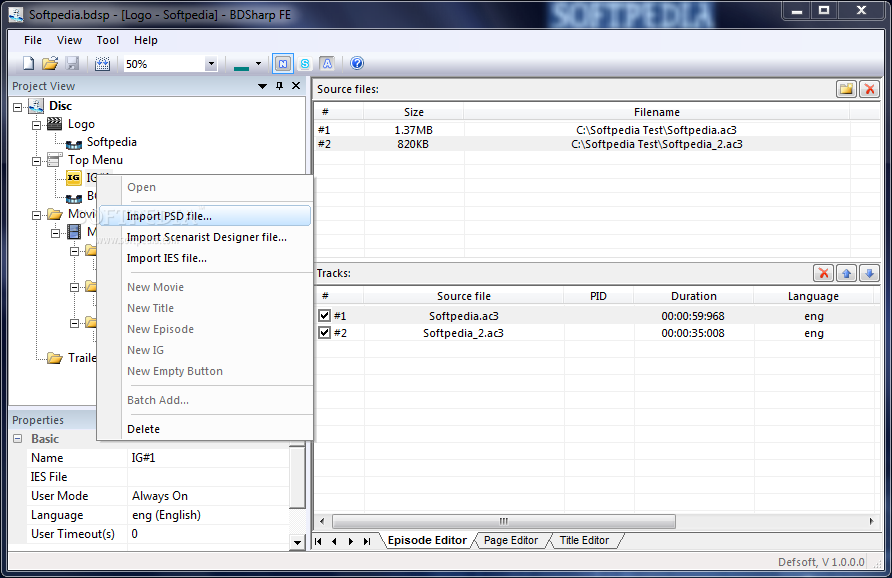Image resolution: width=892 pixels, height=578 pixels.
Task: Collapse the Movie folder tree node
Action: 36,215
